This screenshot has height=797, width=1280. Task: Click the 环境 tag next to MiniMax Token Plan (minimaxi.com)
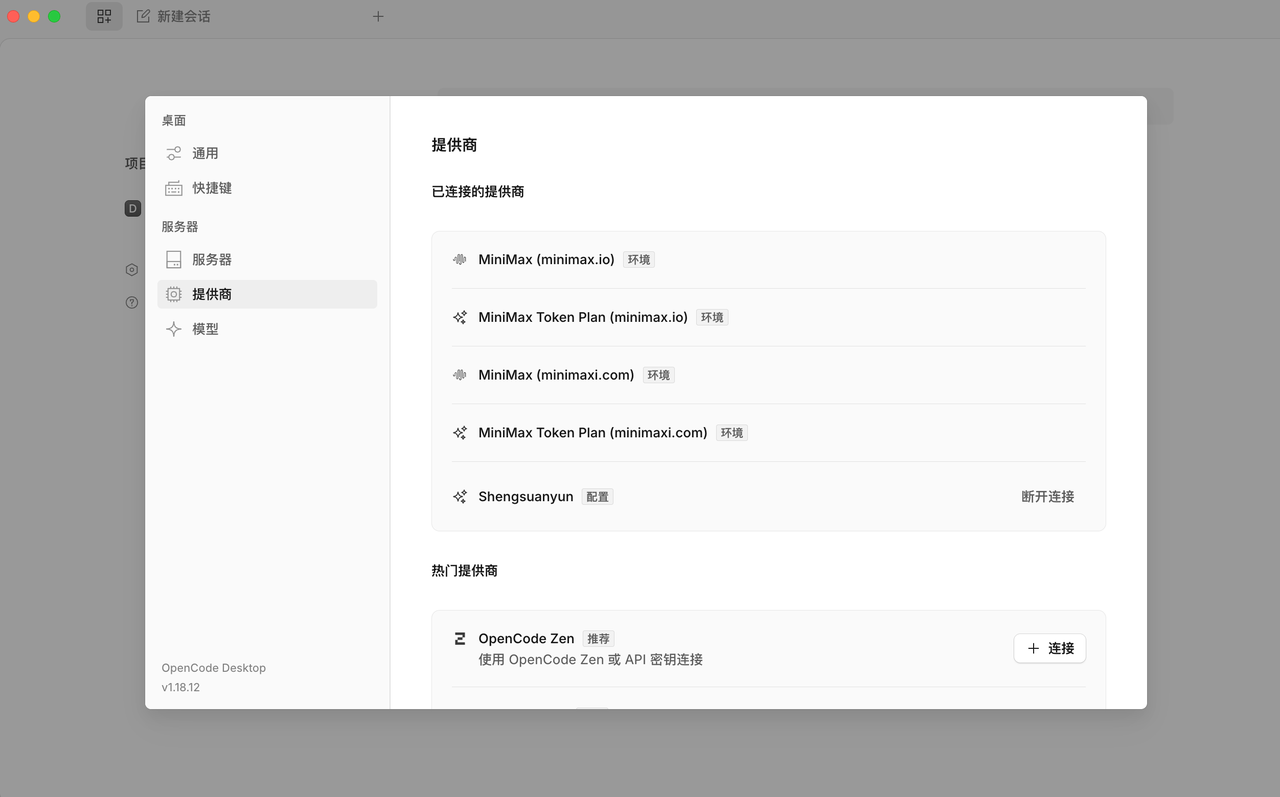coord(732,433)
